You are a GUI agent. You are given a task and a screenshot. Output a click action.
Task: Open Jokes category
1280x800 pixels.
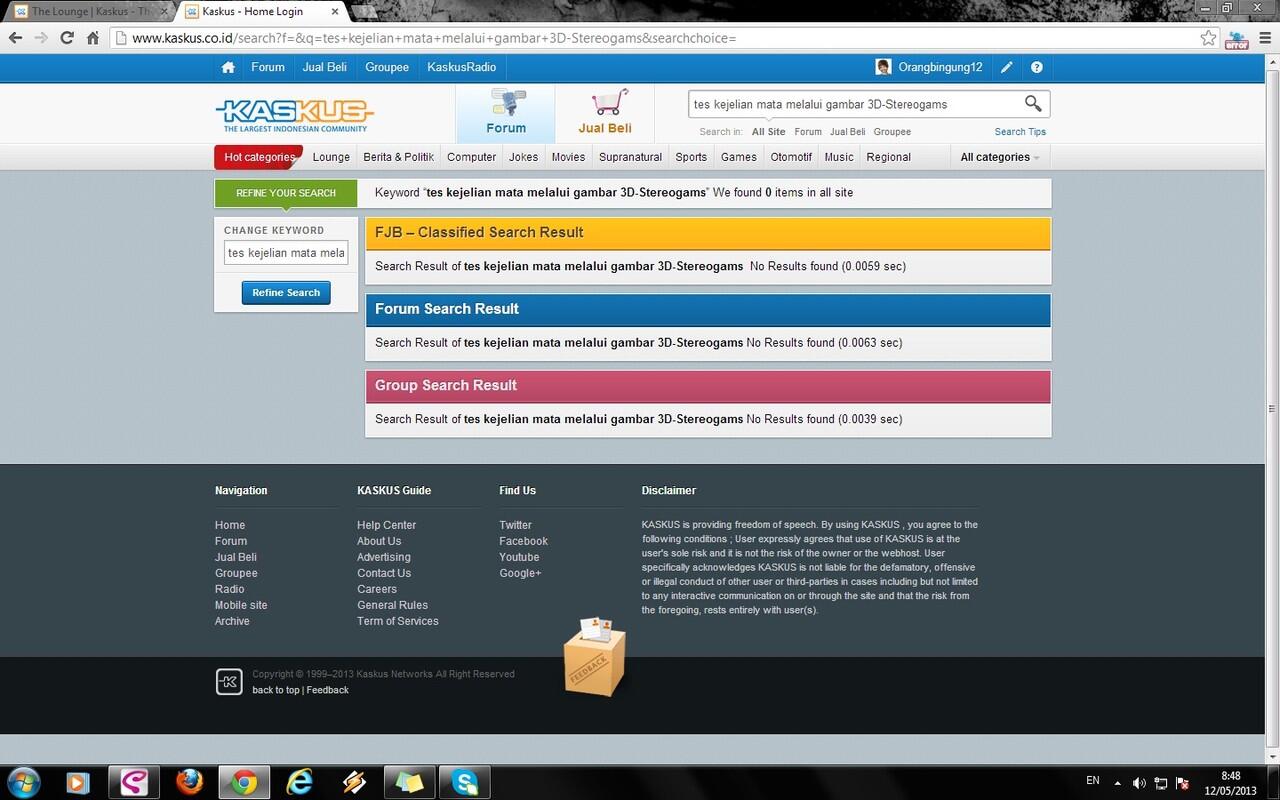click(x=524, y=157)
